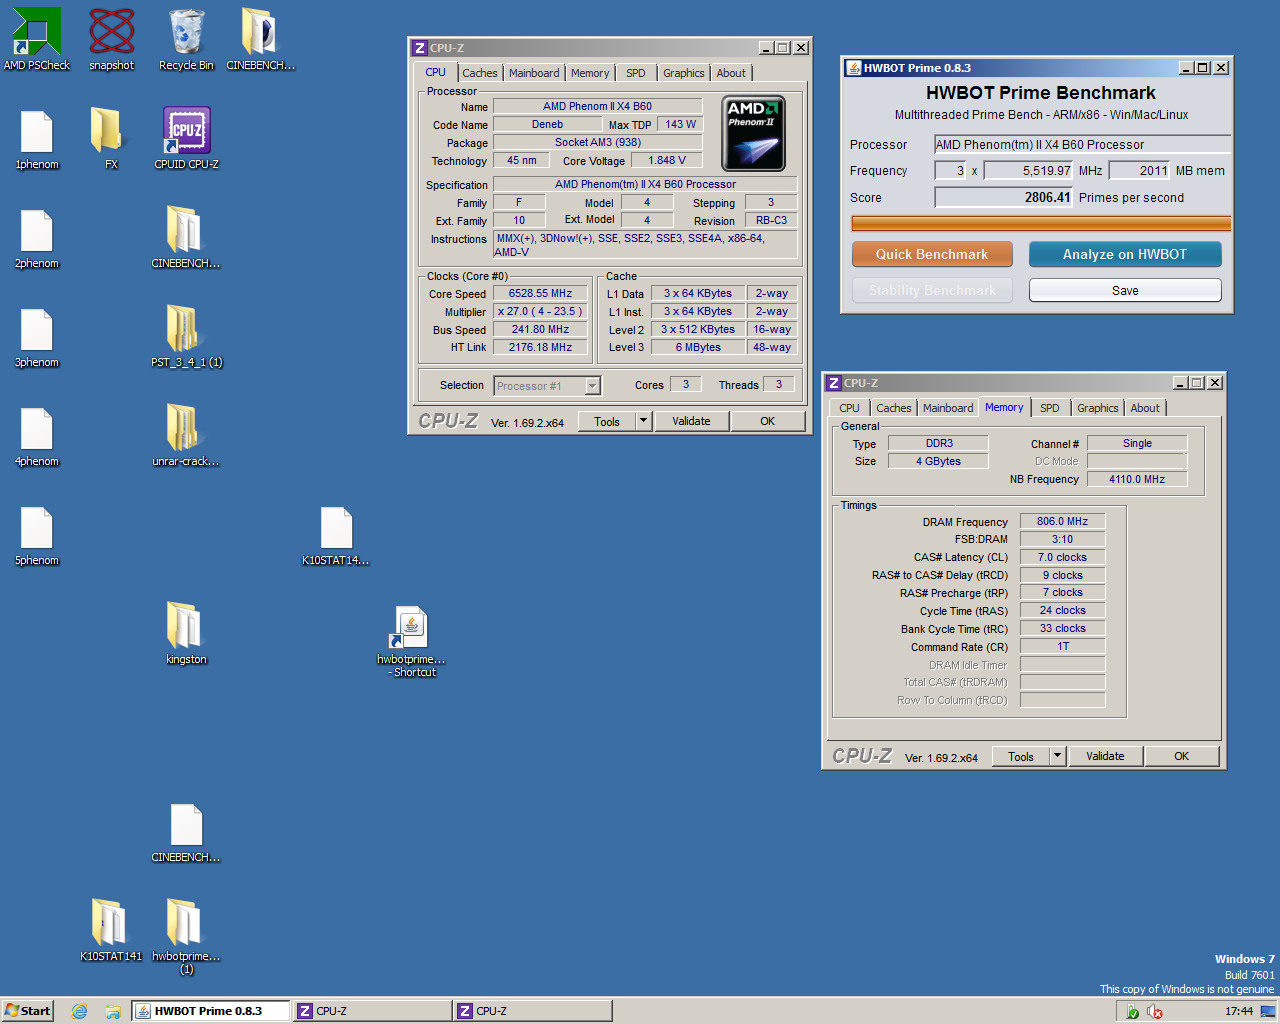Image resolution: width=1280 pixels, height=1024 pixels.
Task: Open the 1phenom file
Action: click(x=36, y=139)
